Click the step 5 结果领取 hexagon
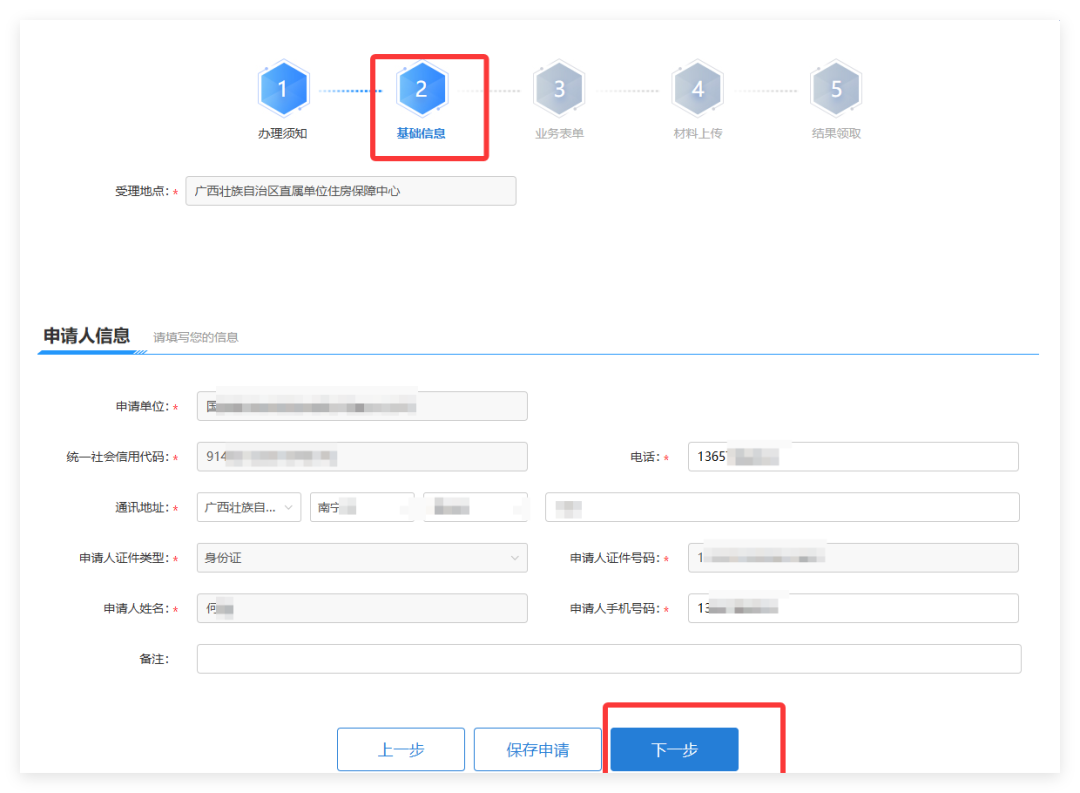 836,90
